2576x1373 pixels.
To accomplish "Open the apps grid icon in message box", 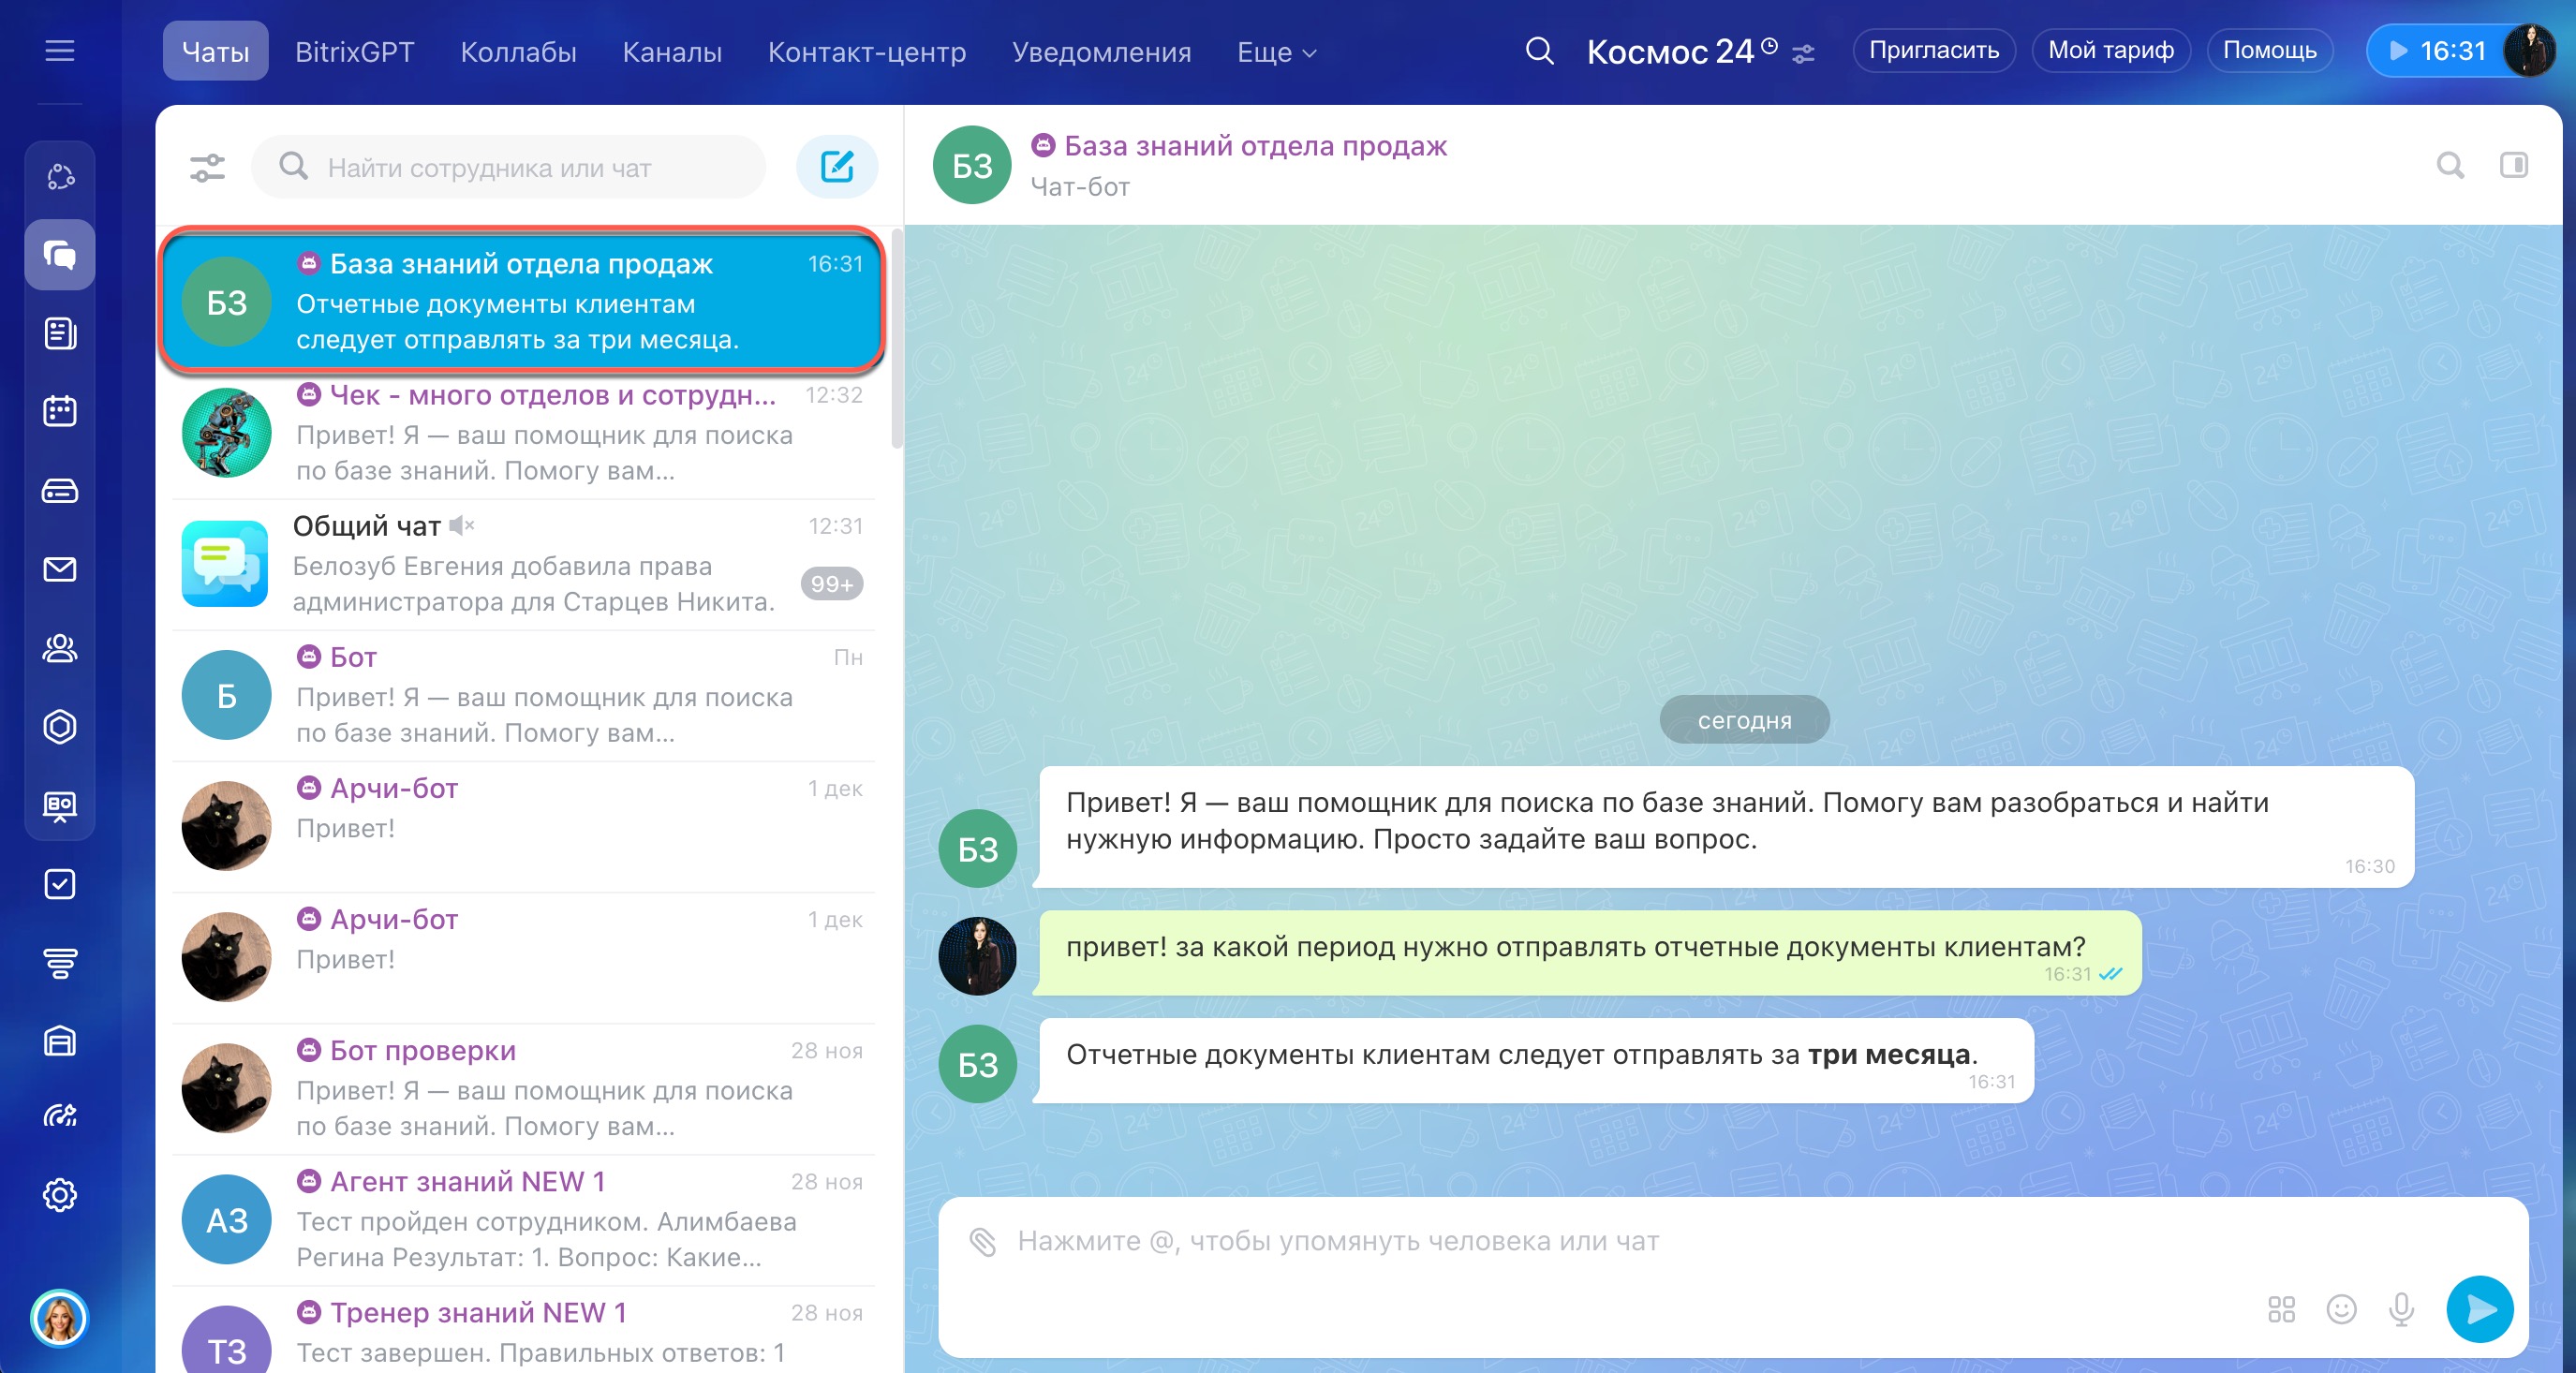I will [2281, 1309].
